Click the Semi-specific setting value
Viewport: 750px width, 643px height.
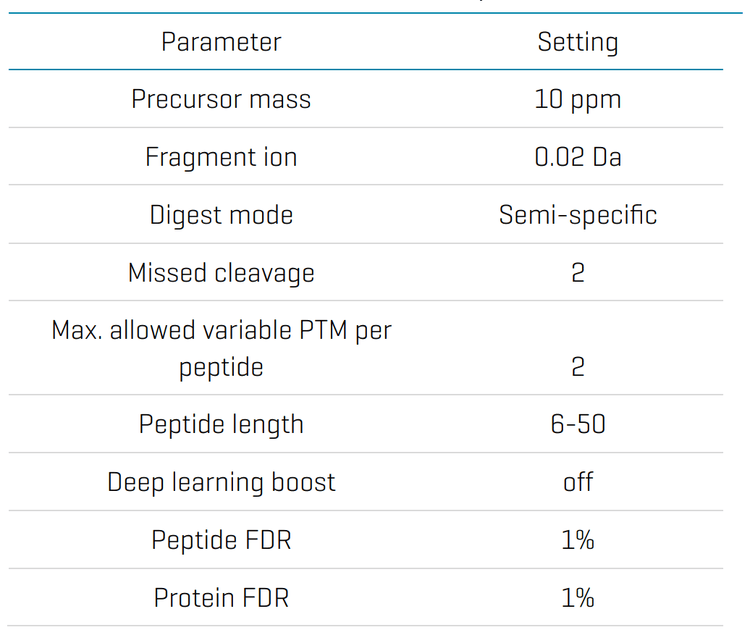pyautogui.click(x=578, y=215)
